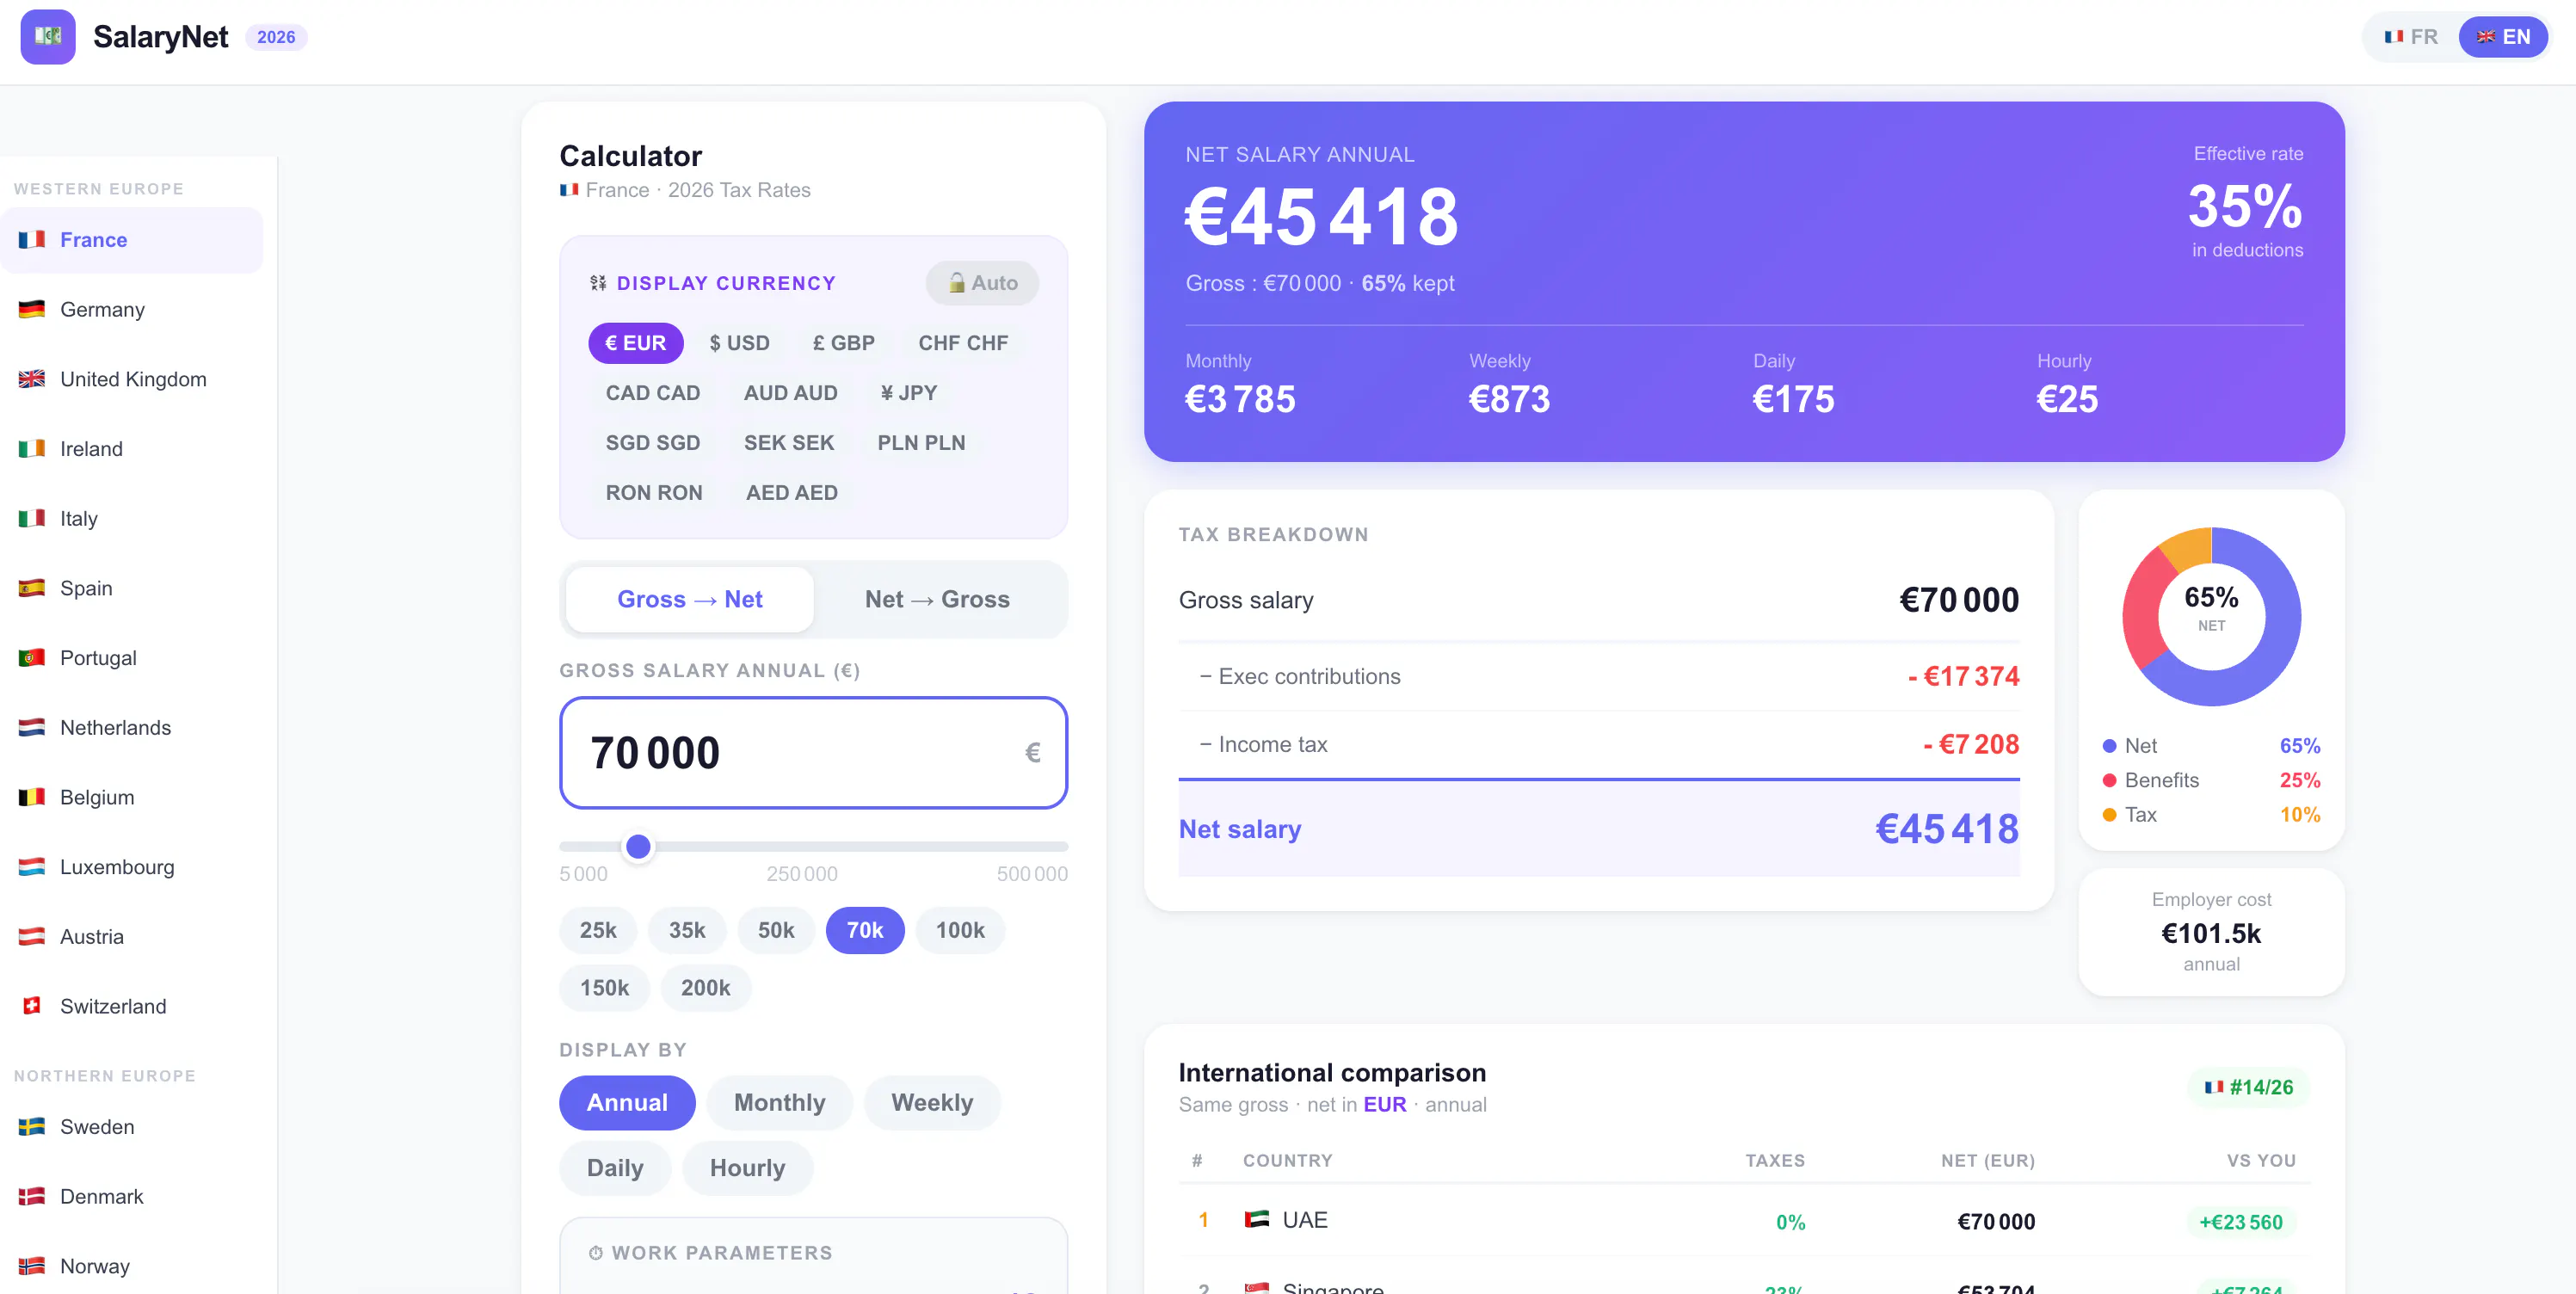Click the currency exchange icon beside Display Currency

click(598, 283)
